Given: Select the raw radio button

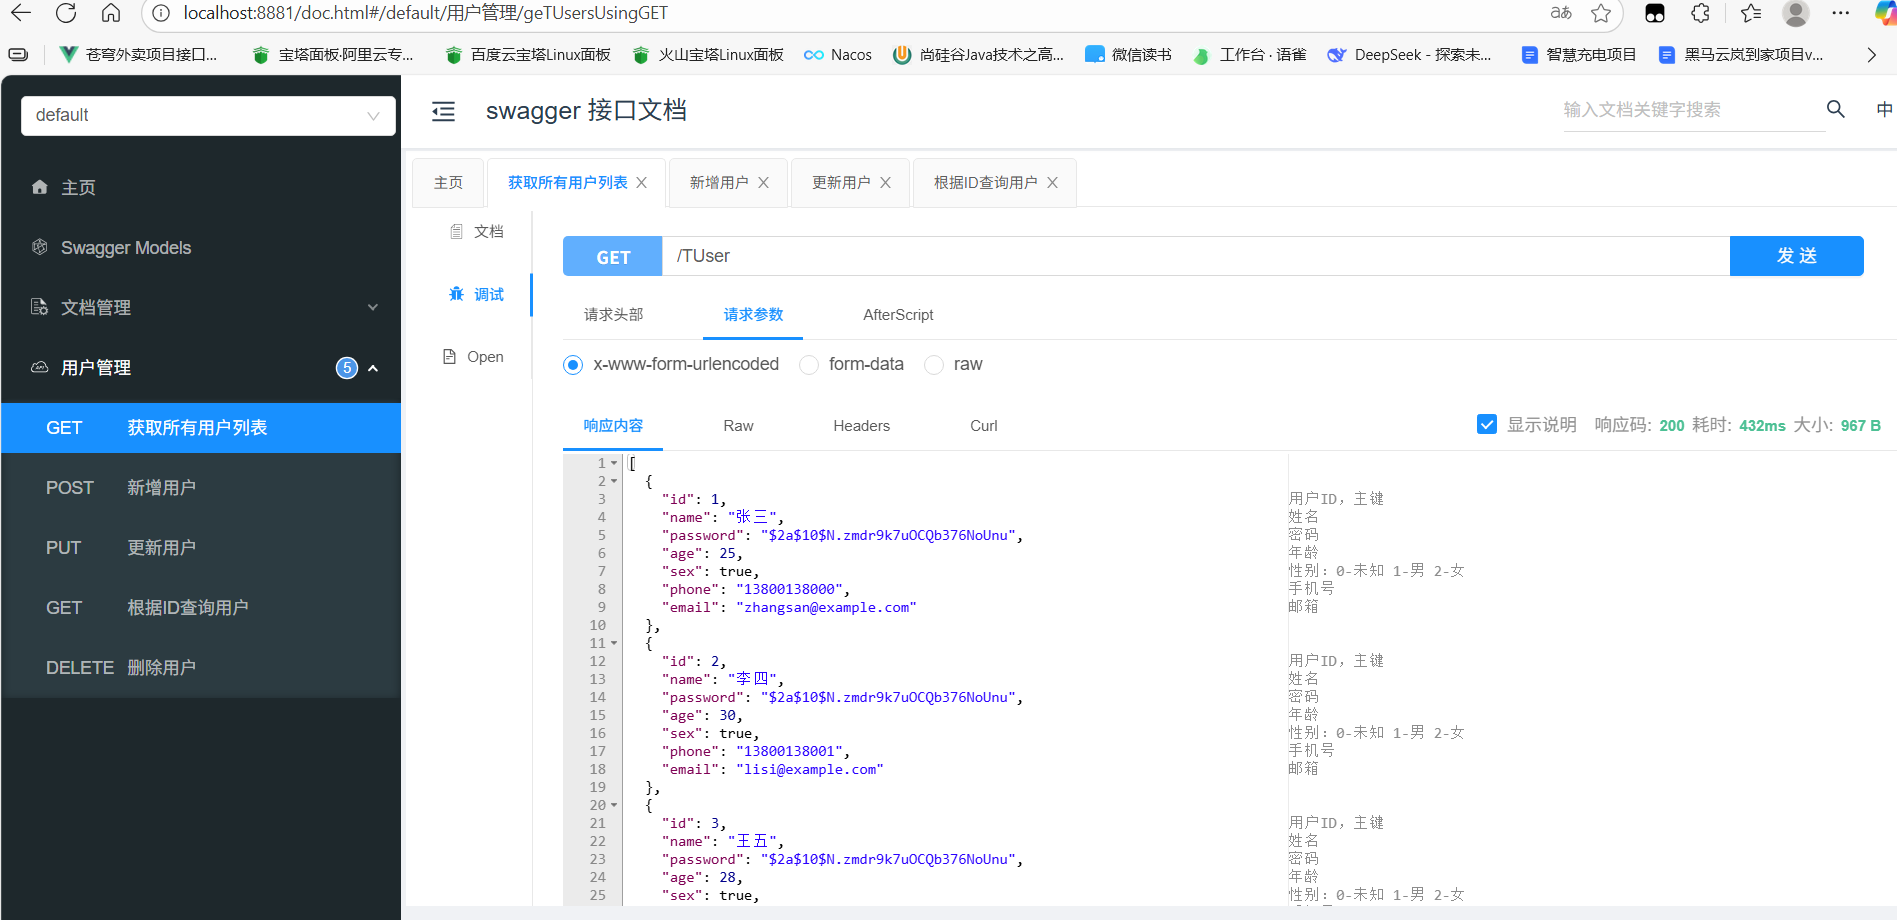Looking at the screenshot, I should tap(934, 364).
